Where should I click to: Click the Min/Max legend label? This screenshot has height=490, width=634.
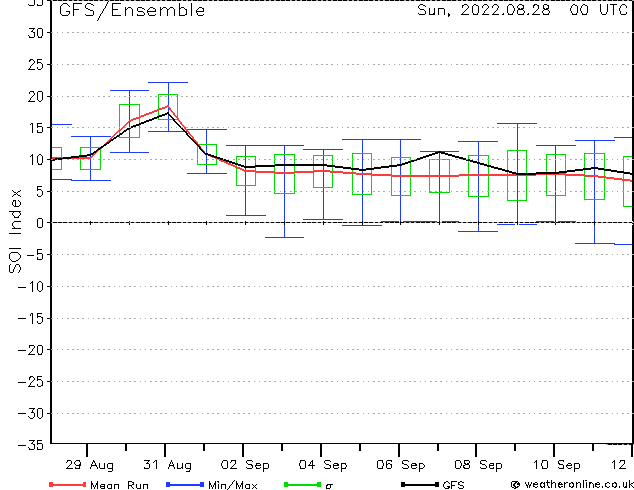(233, 485)
